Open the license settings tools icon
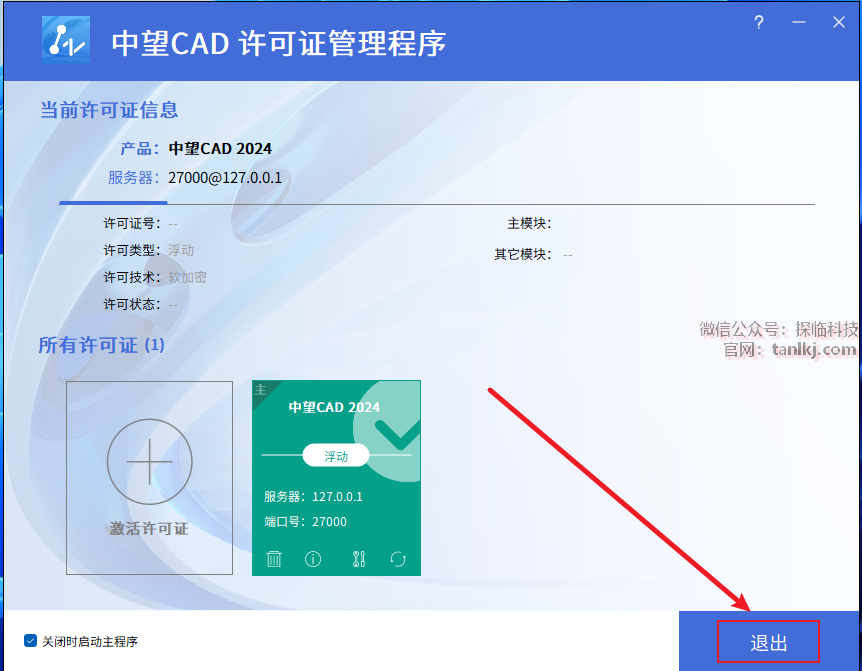 click(358, 559)
